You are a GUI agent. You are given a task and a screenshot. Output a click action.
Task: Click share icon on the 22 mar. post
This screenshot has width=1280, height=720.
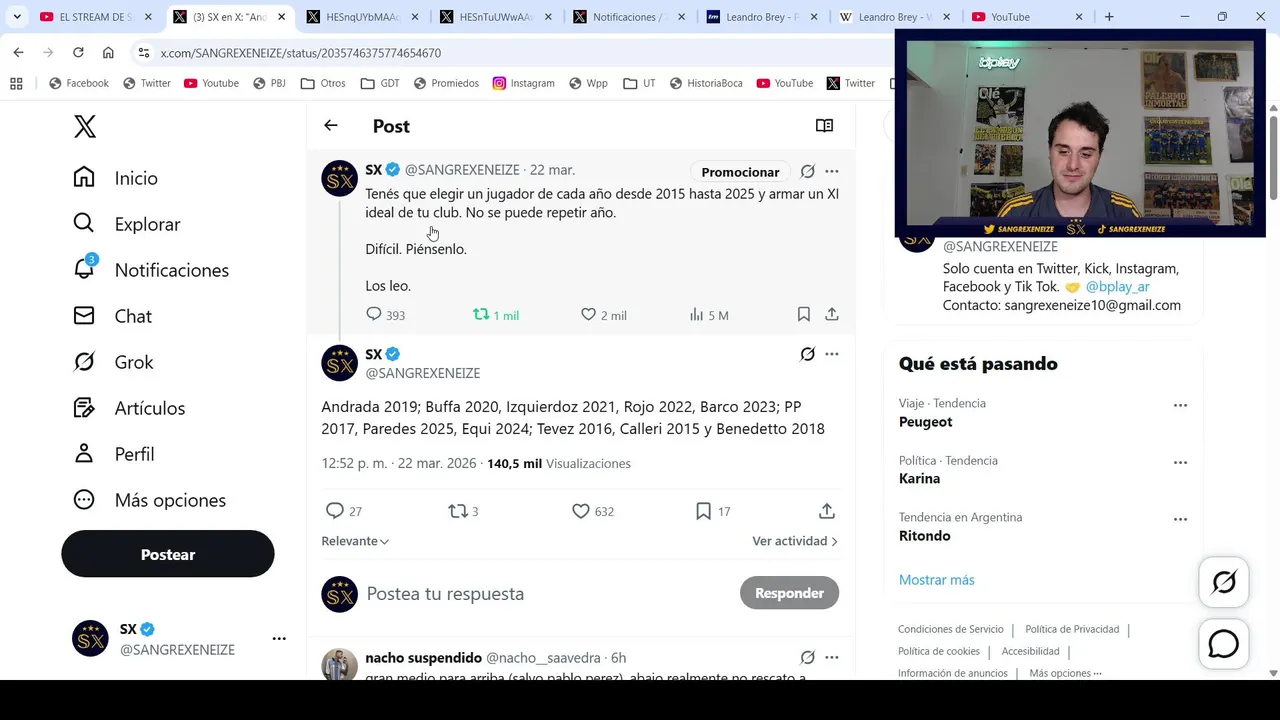832,314
